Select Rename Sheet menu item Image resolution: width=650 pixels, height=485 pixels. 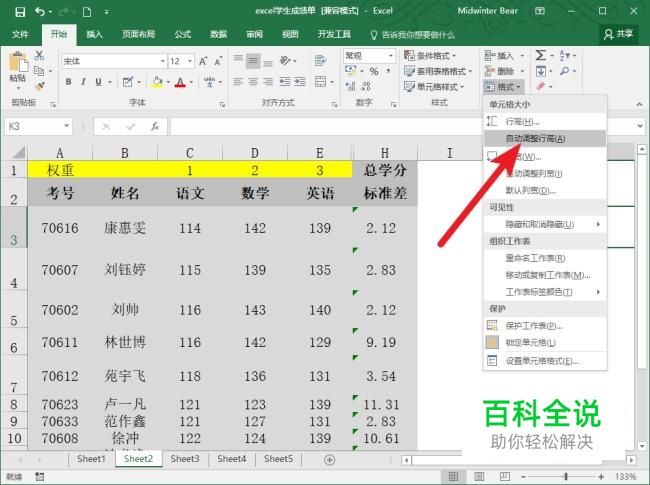[545, 258]
